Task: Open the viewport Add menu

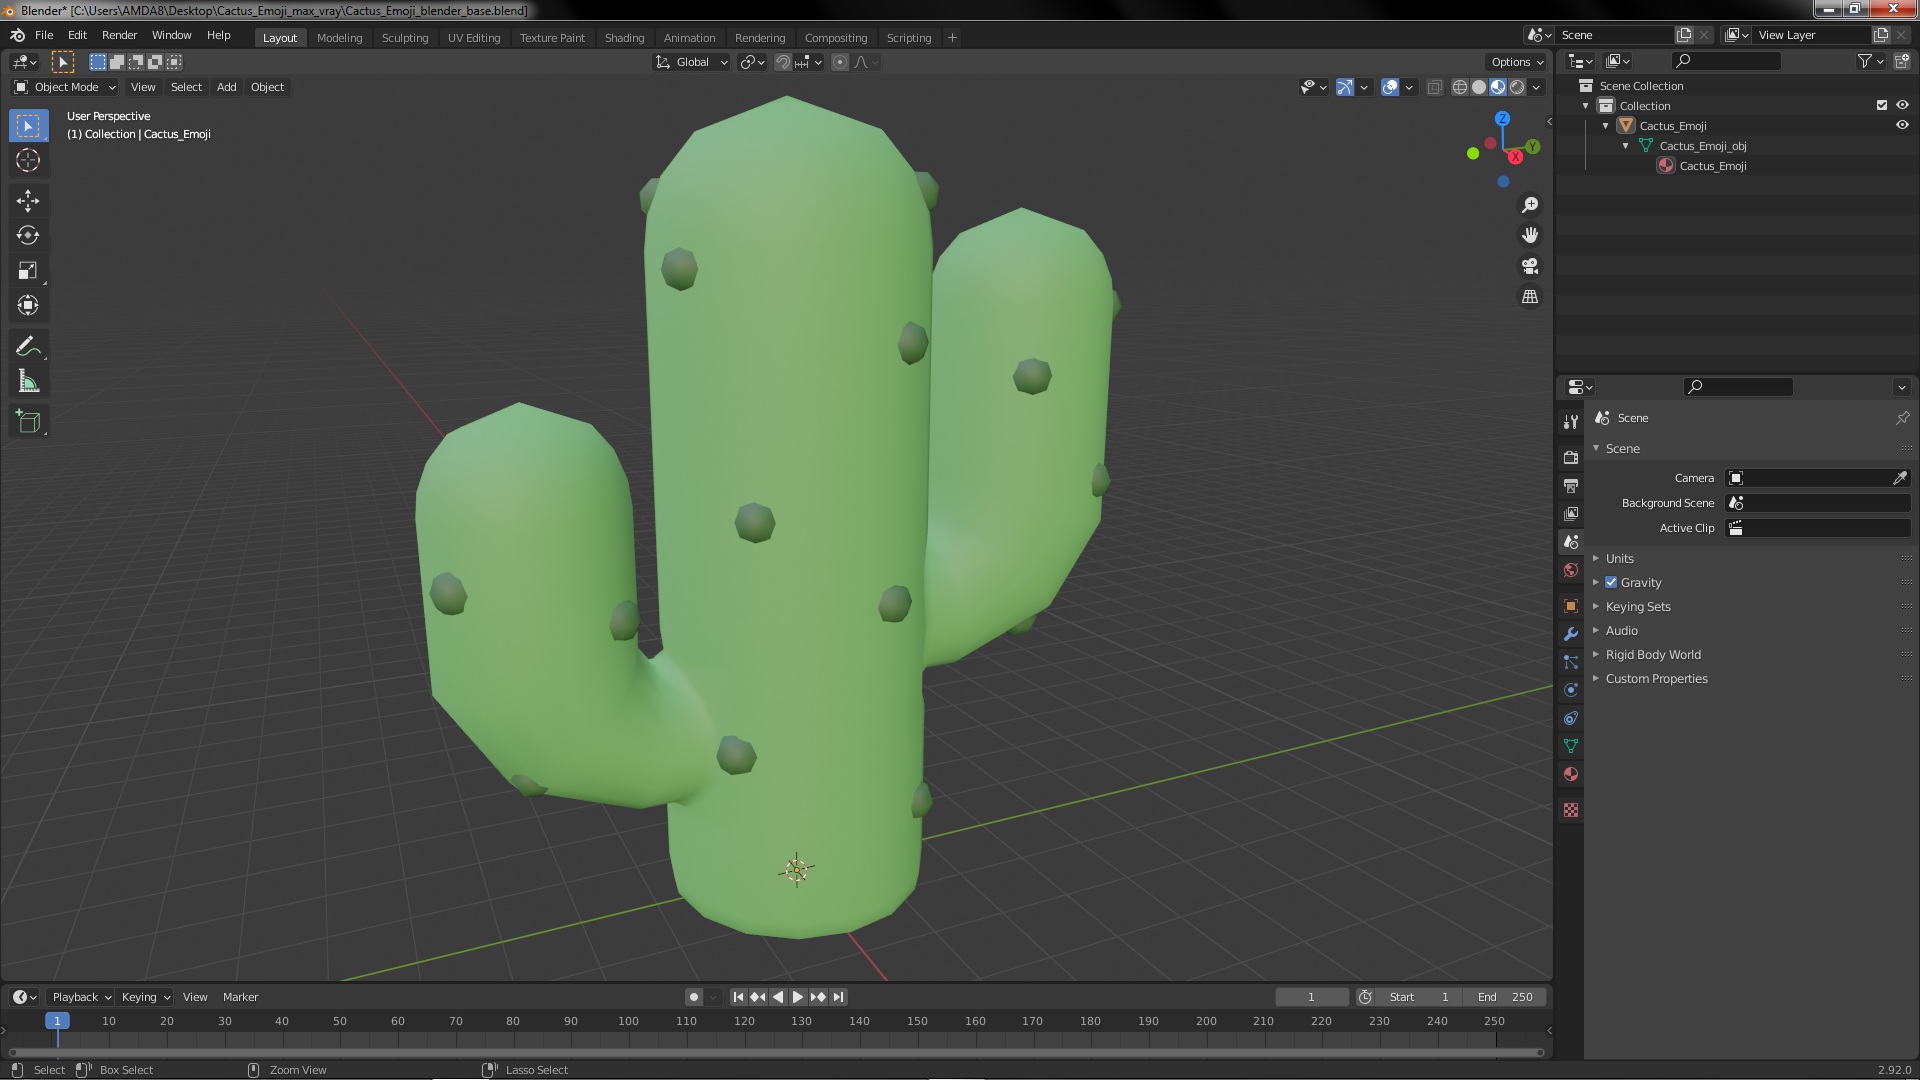Action: tap(227, 87)
